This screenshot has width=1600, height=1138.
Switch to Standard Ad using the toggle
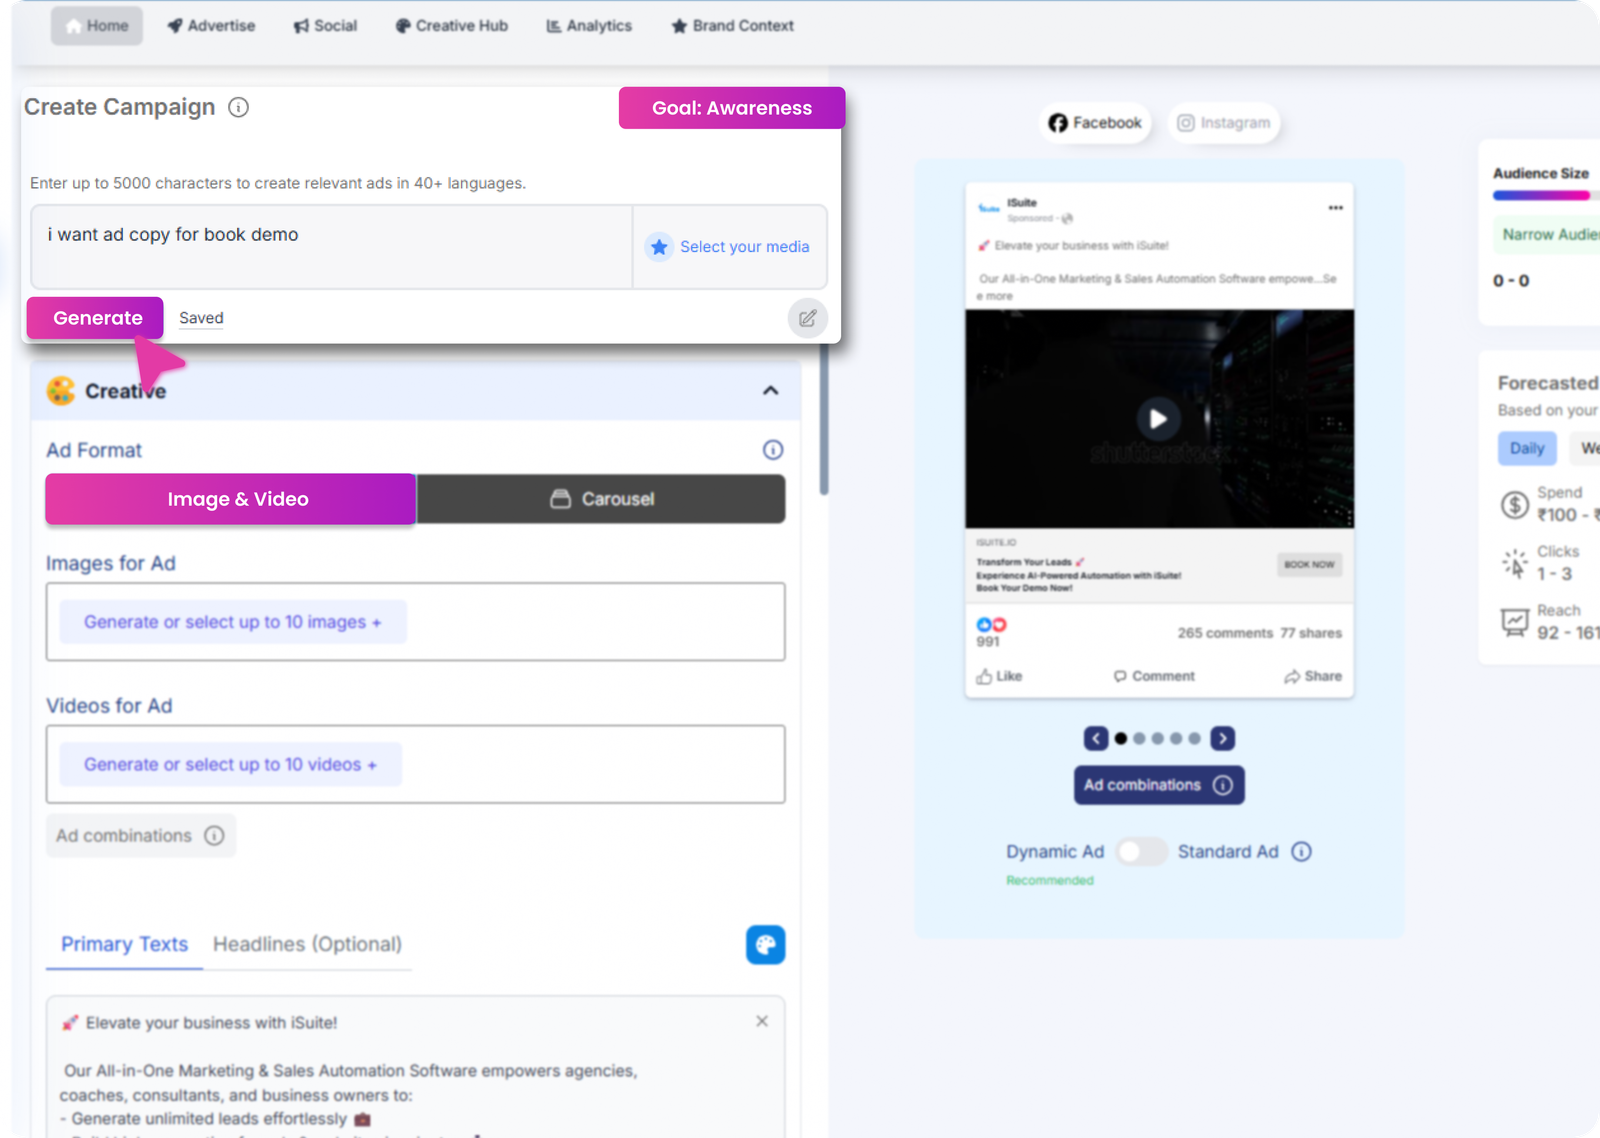pyautogui.click(x=1141, y=851)
